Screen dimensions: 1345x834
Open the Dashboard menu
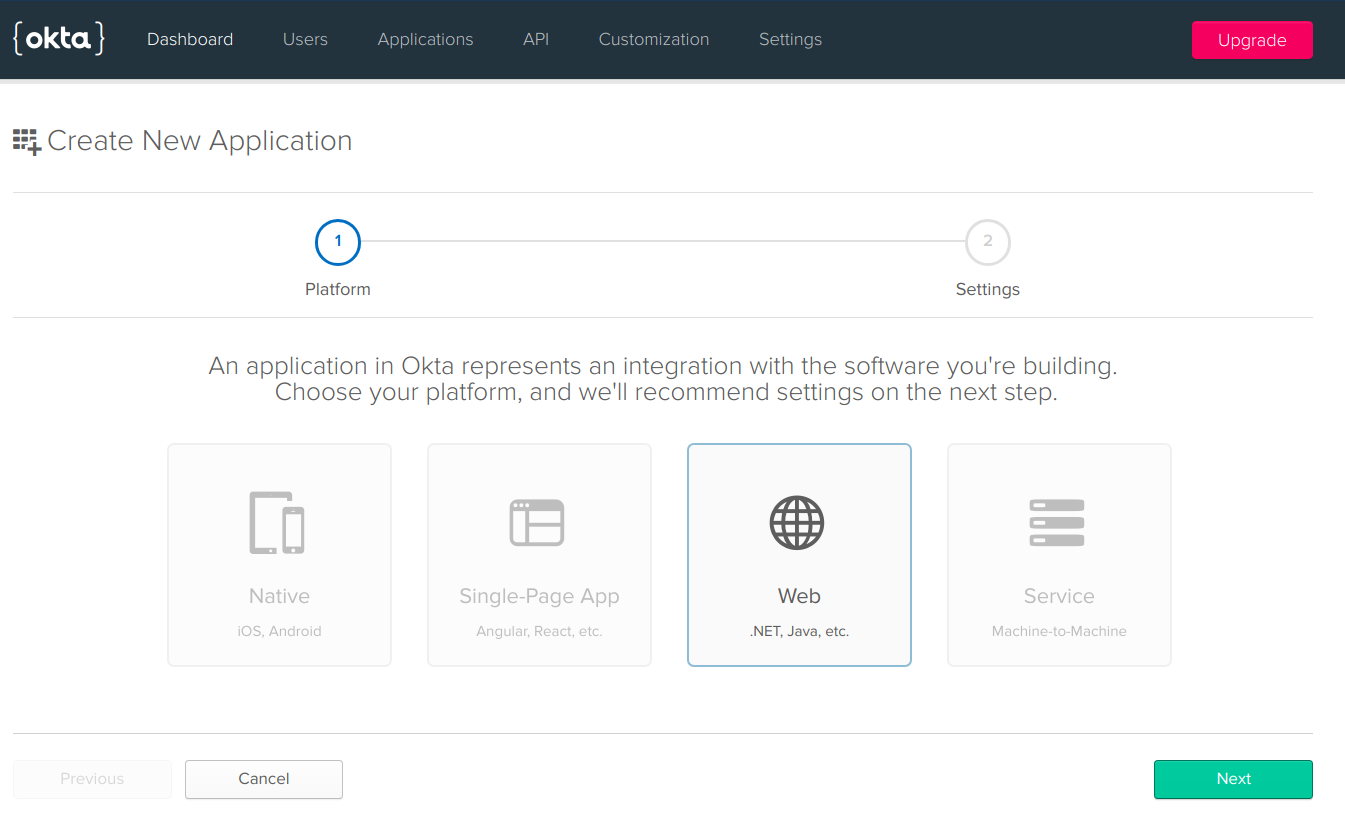190,39
